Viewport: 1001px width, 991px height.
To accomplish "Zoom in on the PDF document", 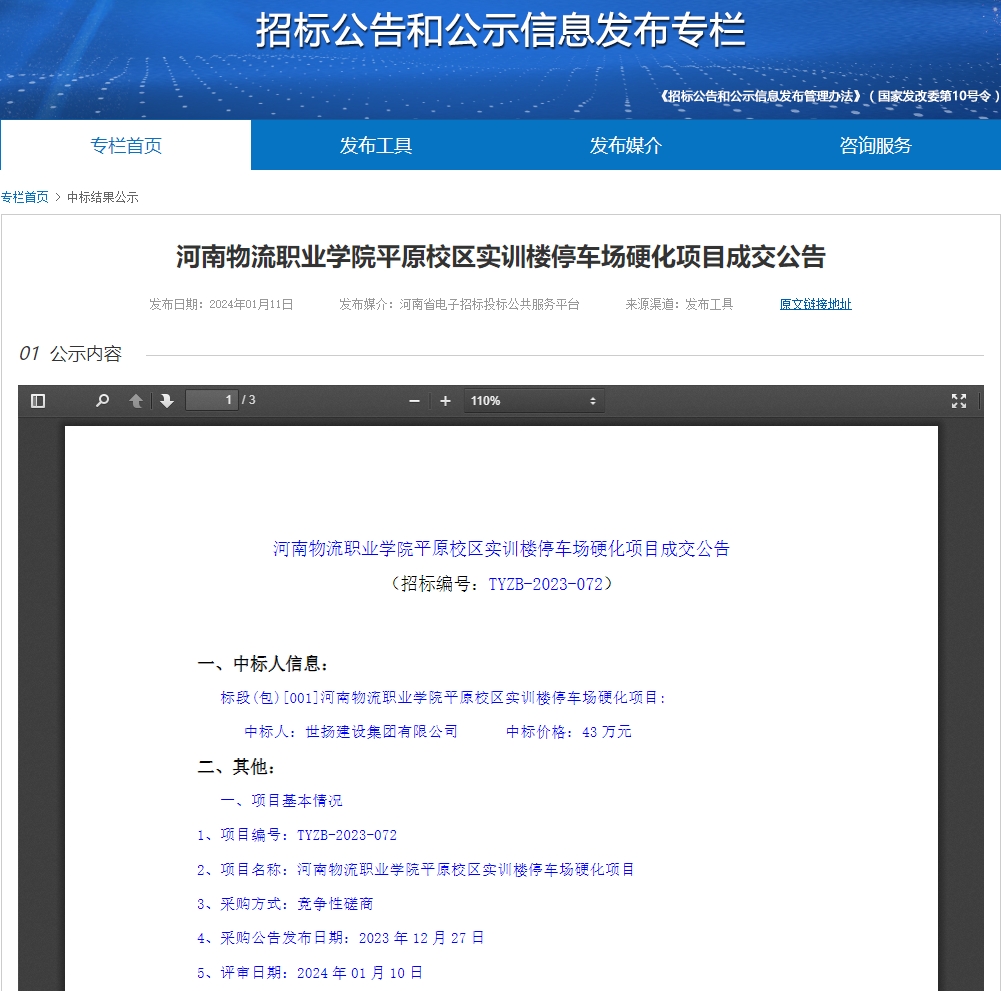I will [x=444, y=400].
